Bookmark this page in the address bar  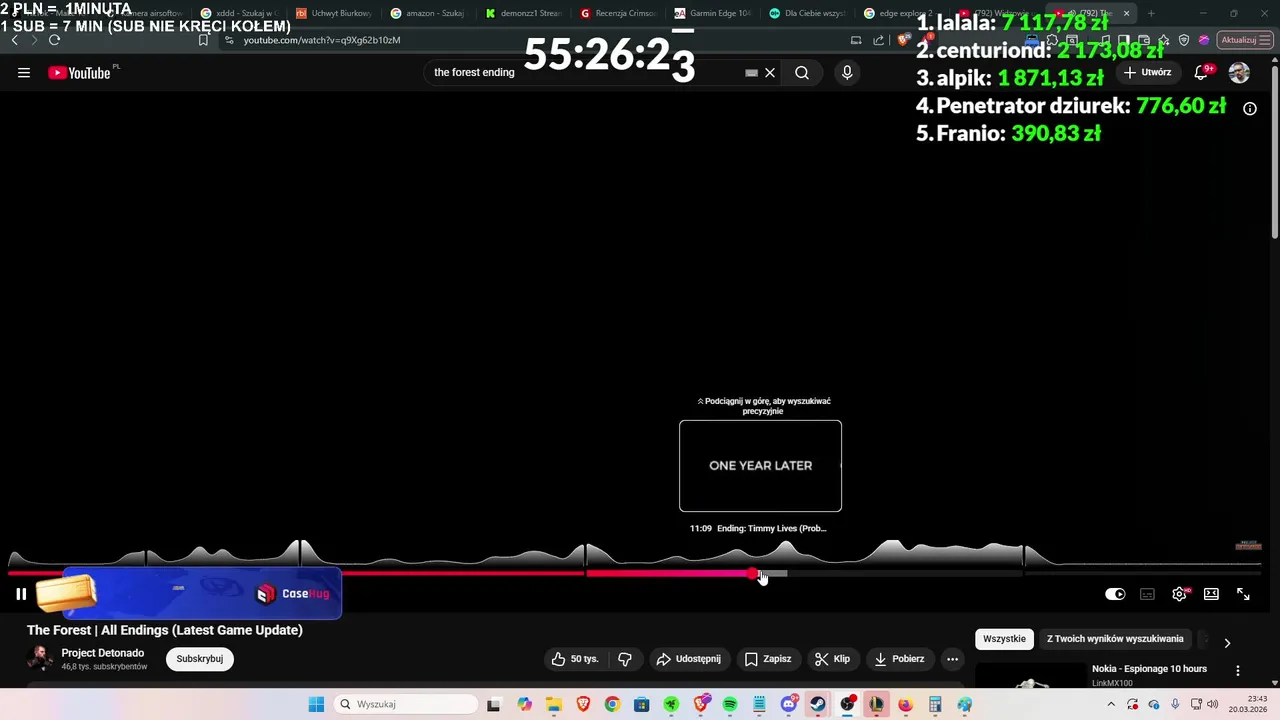203,40
